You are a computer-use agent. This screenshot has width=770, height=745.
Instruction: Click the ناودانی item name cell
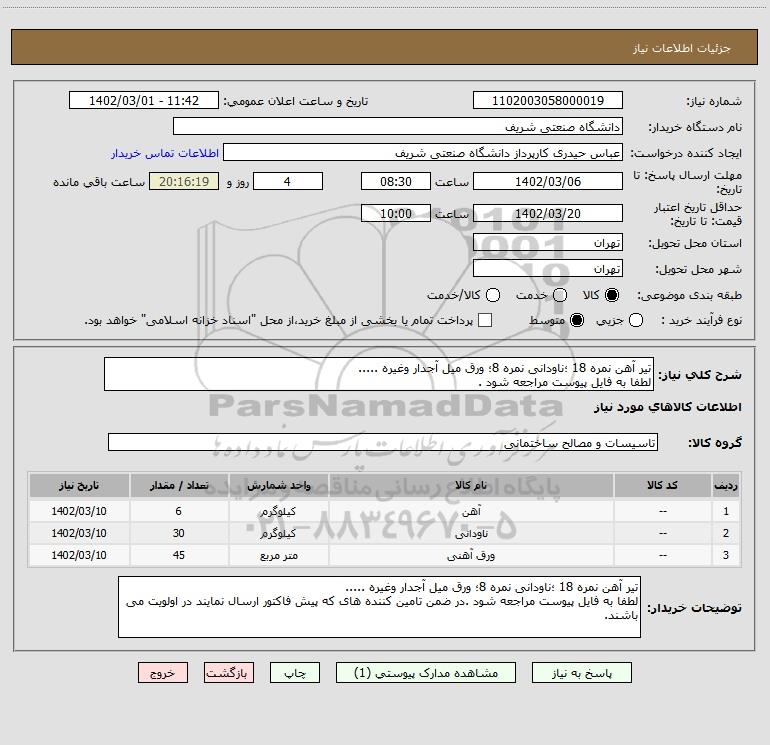click(x=471, y=533)
